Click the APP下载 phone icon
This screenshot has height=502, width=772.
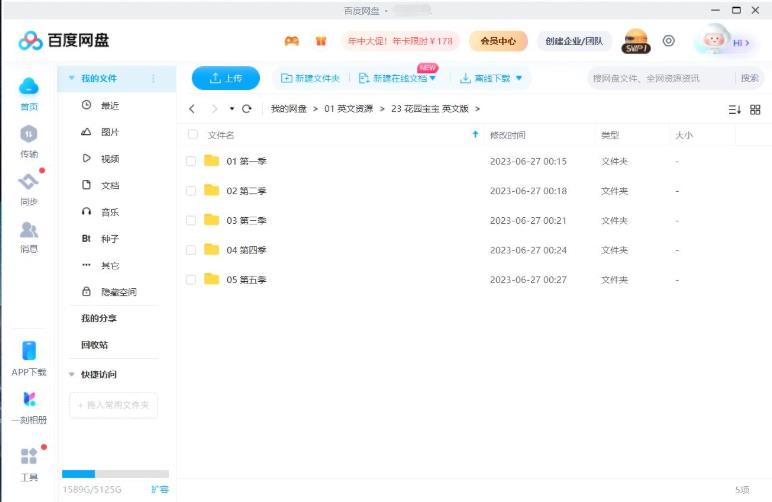click(29, 351)
